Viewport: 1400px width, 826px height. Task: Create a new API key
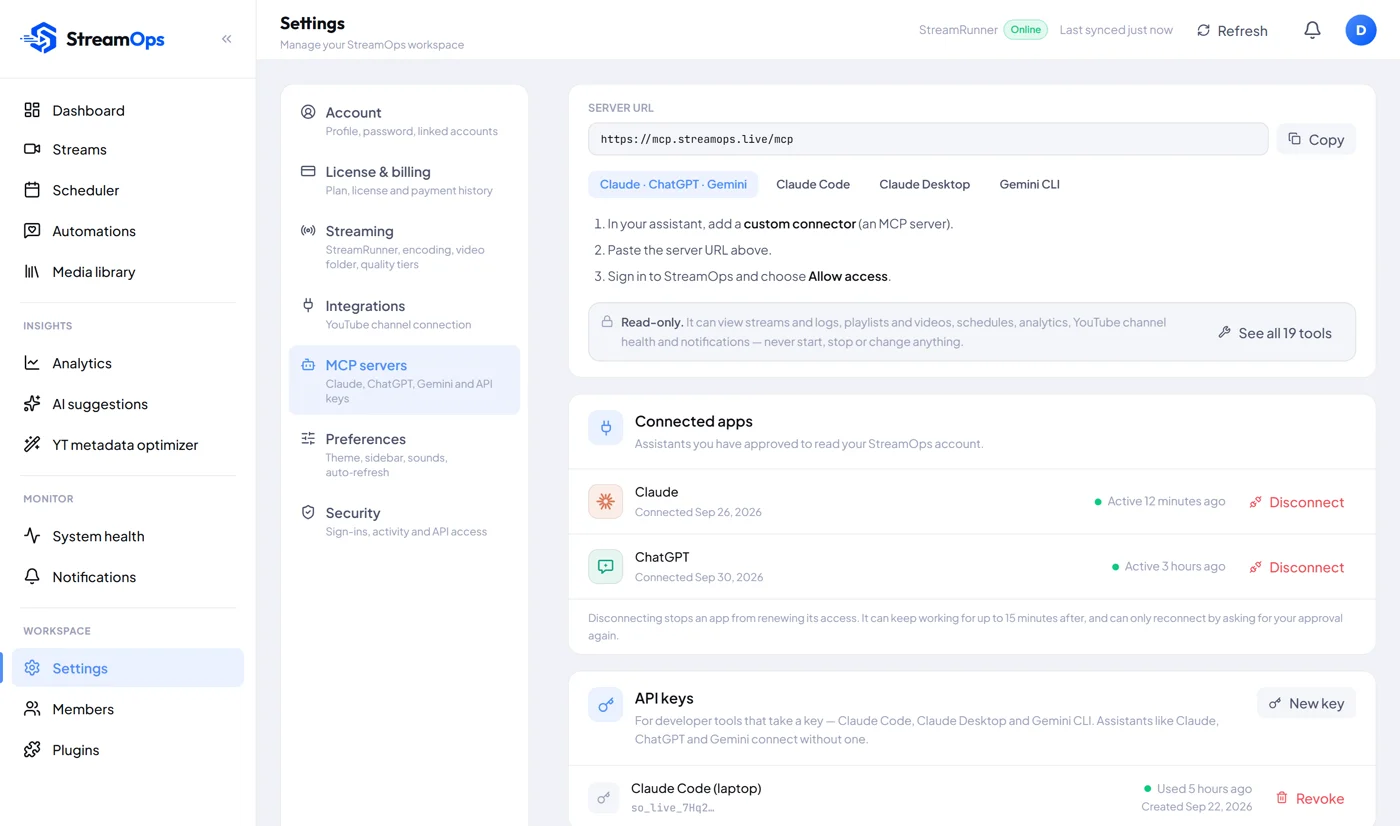pyautogui.click(x=1306, y=703)
